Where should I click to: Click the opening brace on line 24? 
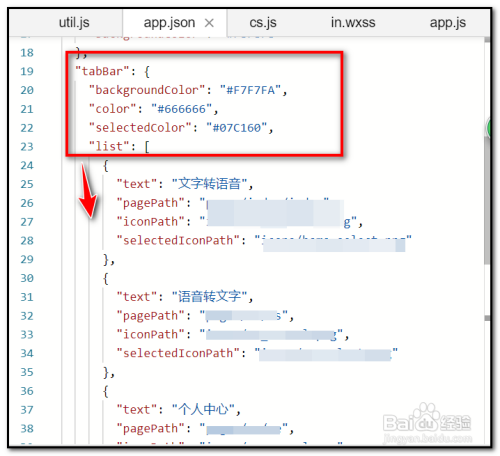(x=106, y=166)
